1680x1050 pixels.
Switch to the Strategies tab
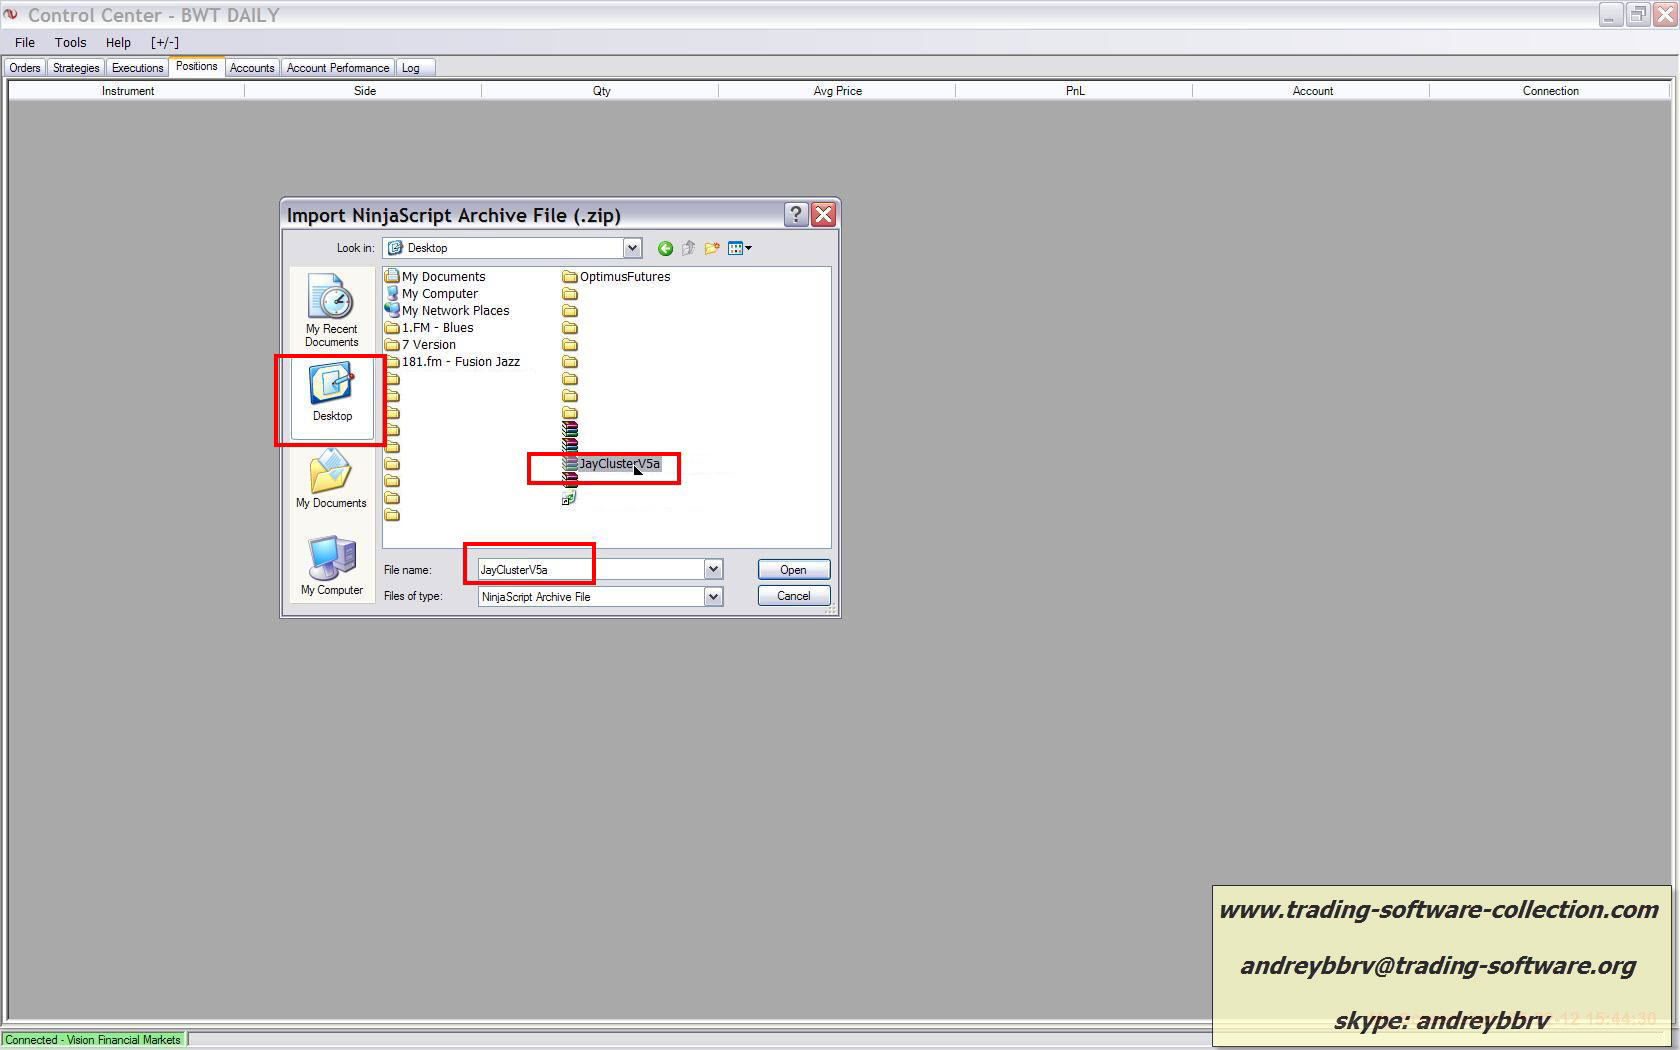(x=76, y=68)
